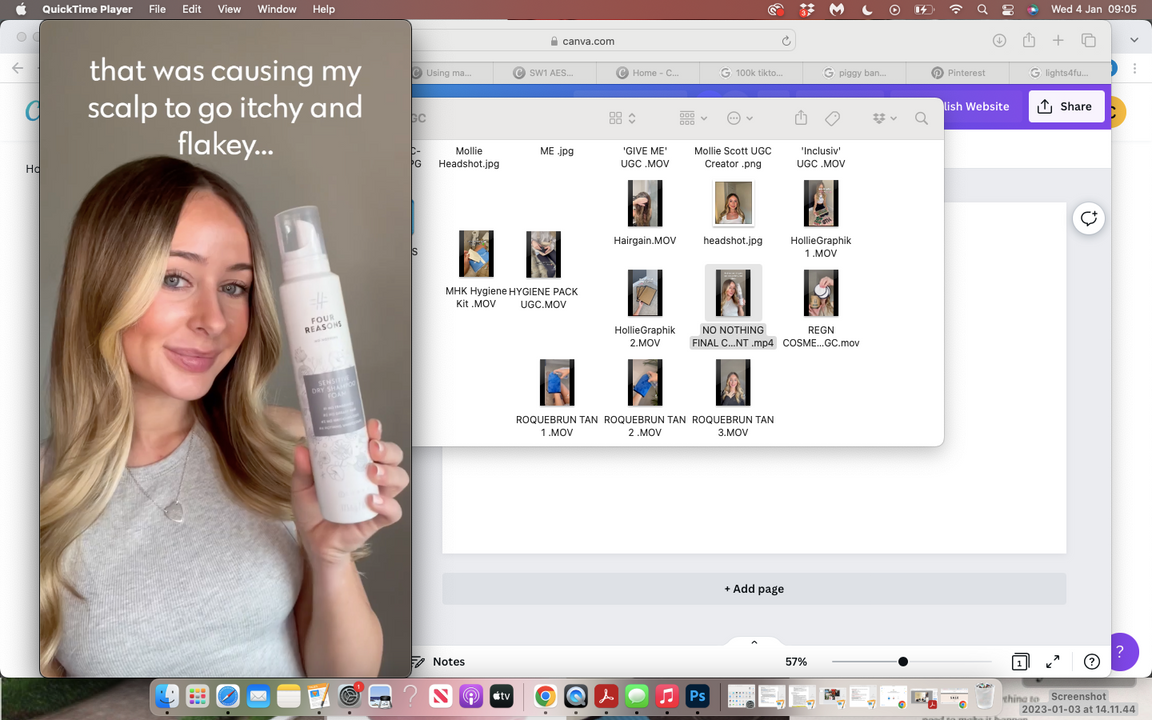Click the 57% zoom level in Canva

(x=796, y=661)
